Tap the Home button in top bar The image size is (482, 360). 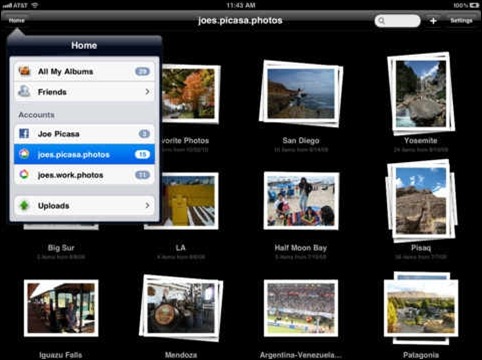tap(16, 20)
